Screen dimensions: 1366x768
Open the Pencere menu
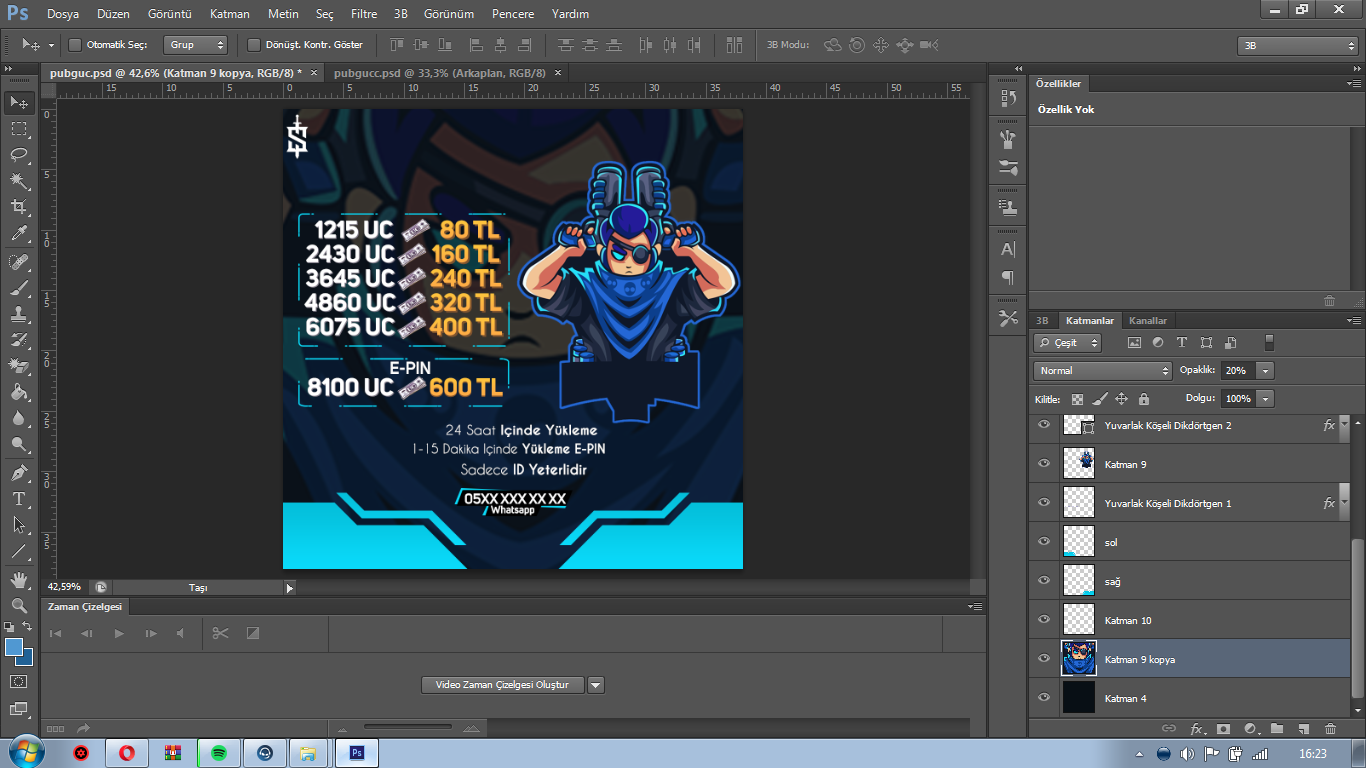513,15
